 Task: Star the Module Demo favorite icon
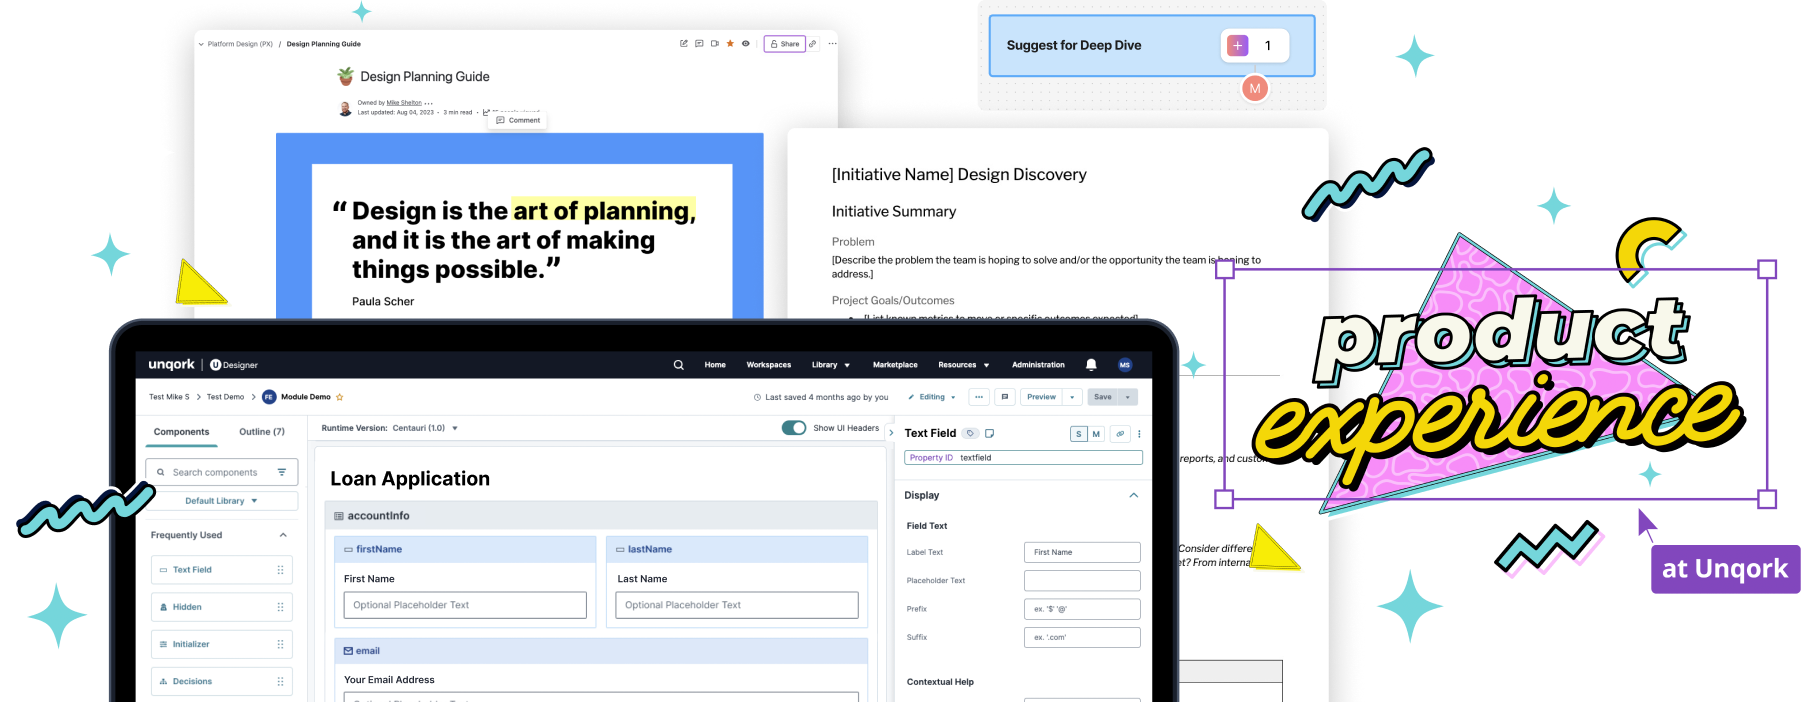click(x=340, y=397)
